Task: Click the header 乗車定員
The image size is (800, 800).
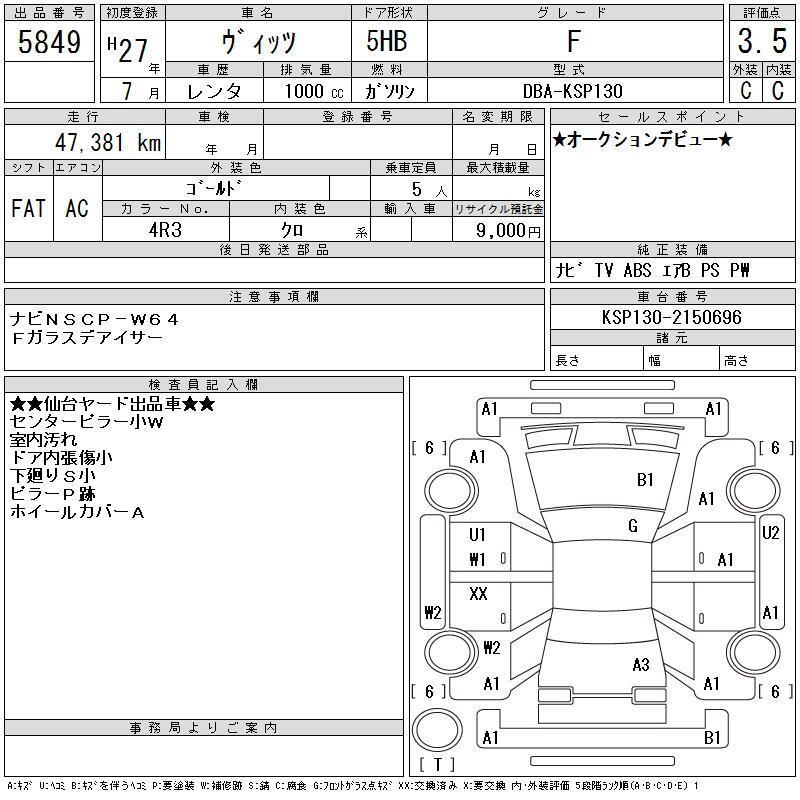Action: coord(411,167)
